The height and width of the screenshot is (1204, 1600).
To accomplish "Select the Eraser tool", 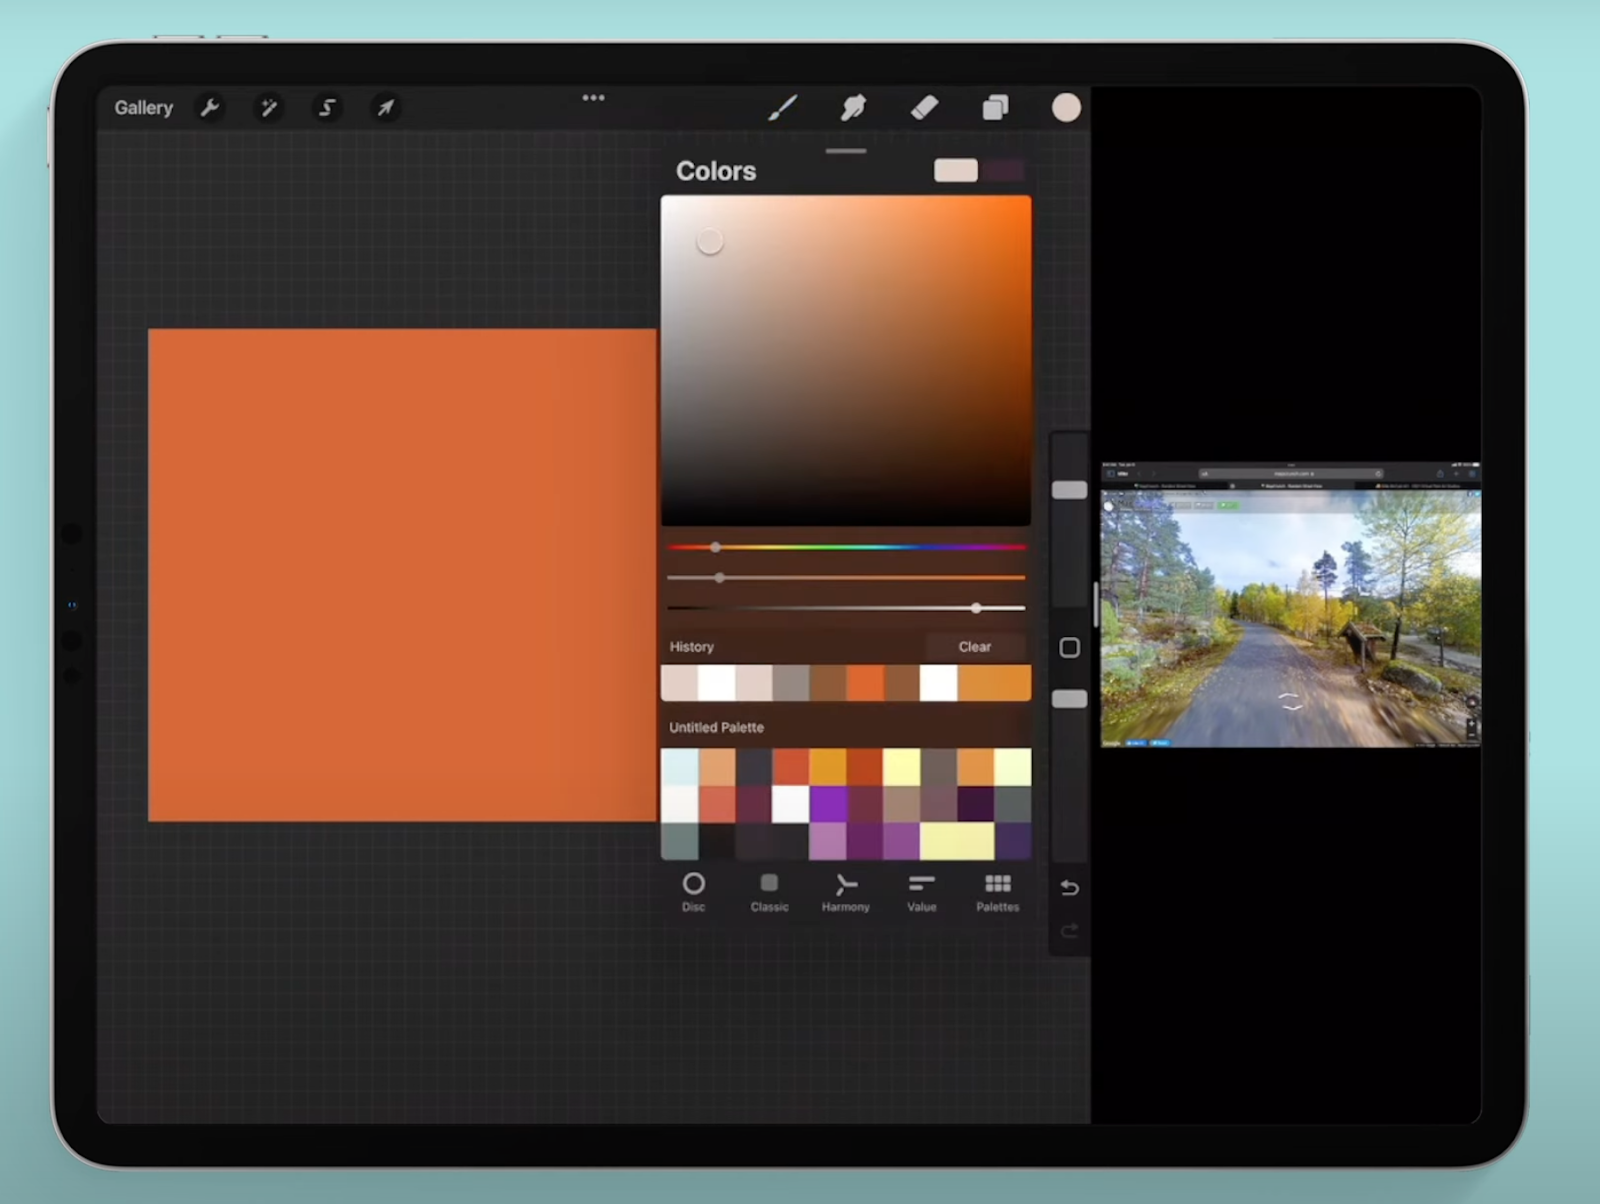I will 924,107.
